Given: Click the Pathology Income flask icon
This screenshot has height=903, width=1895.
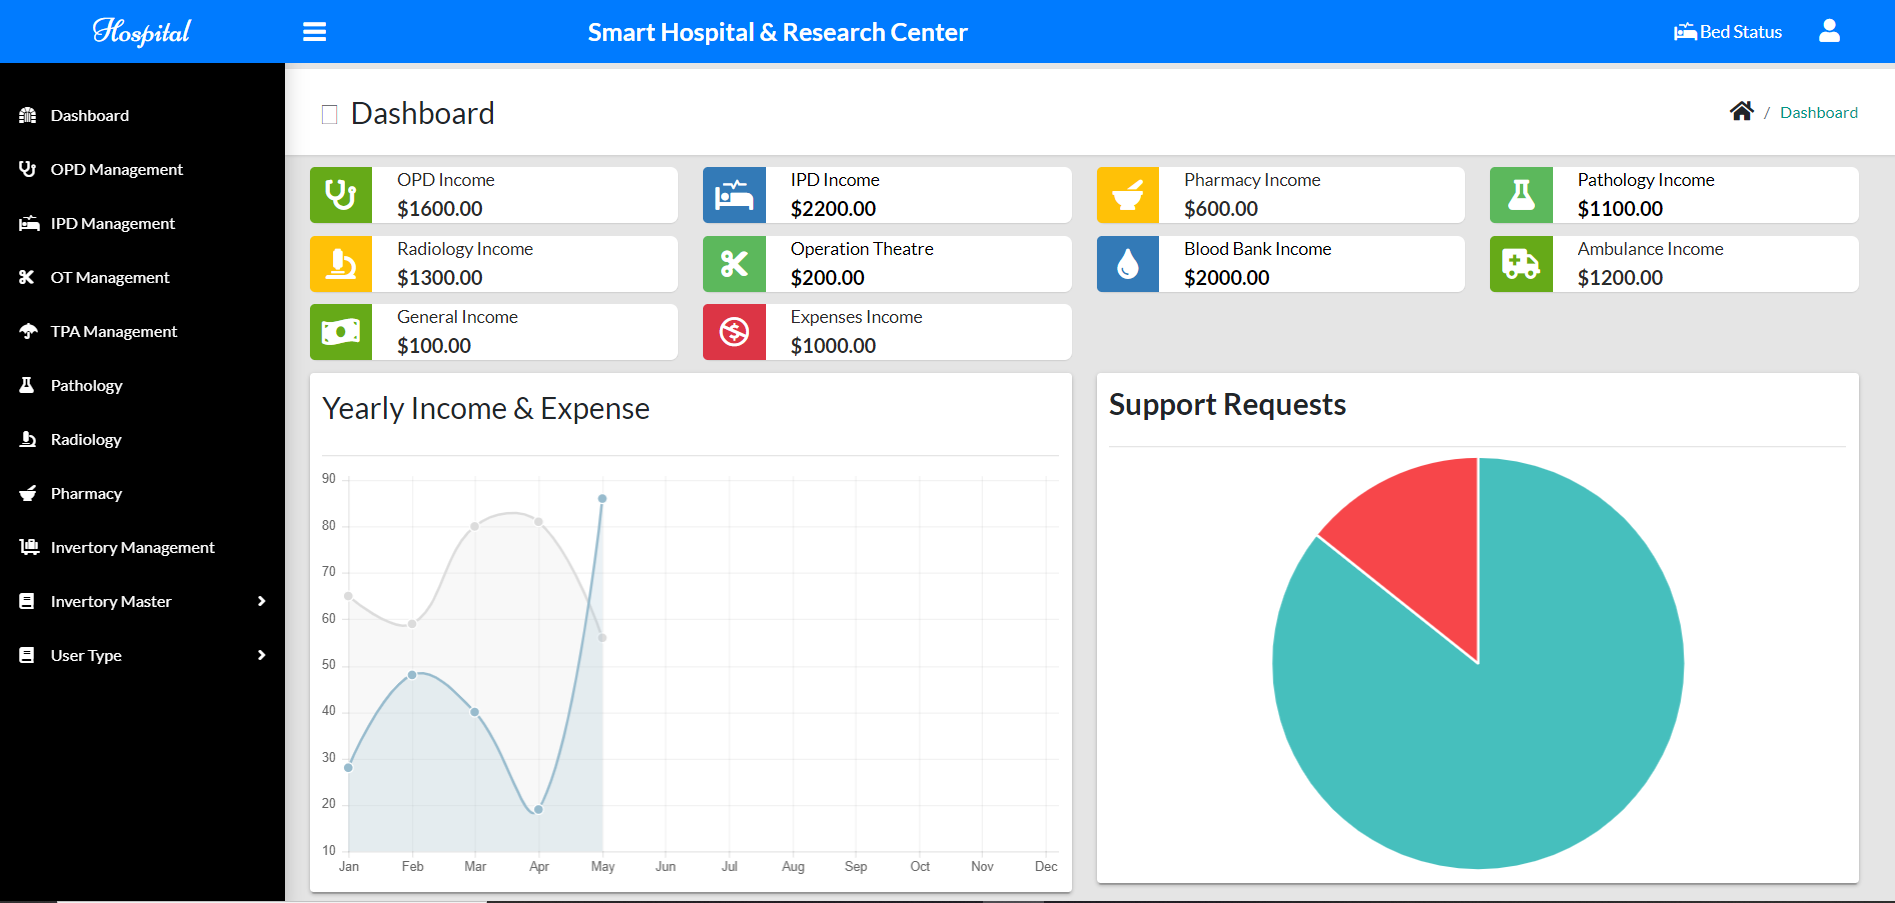Looking at the screenshot, I should coord(1521,195).
